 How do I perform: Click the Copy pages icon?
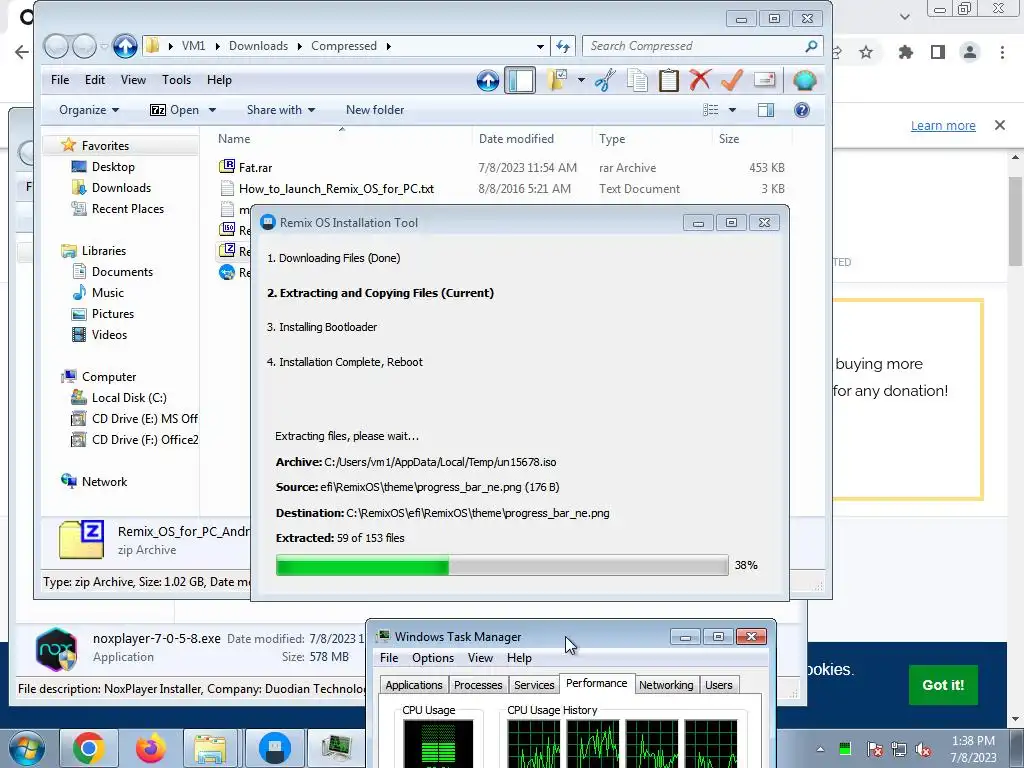tap(637, 80)
